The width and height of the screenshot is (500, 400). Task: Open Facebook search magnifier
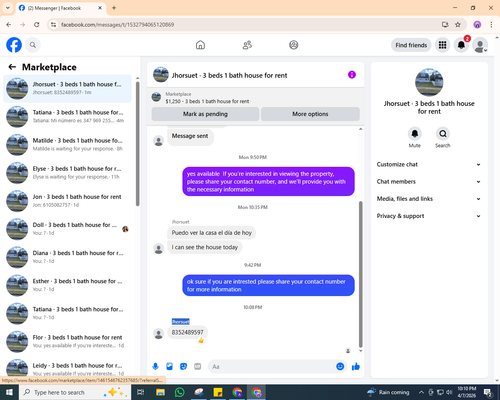click(33, 45)
